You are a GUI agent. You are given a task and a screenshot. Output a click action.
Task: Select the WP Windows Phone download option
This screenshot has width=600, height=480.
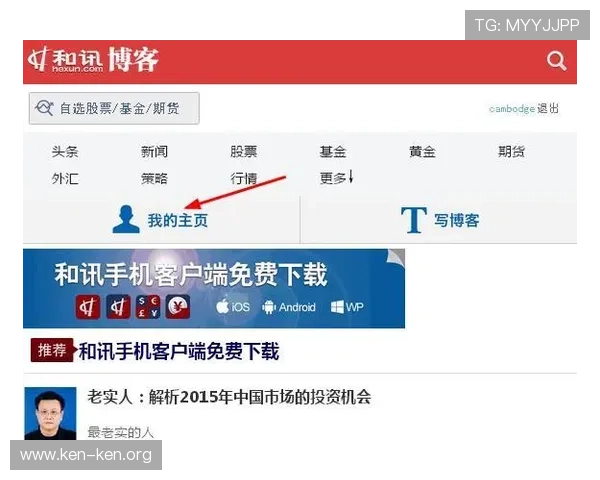pos(347,307)
